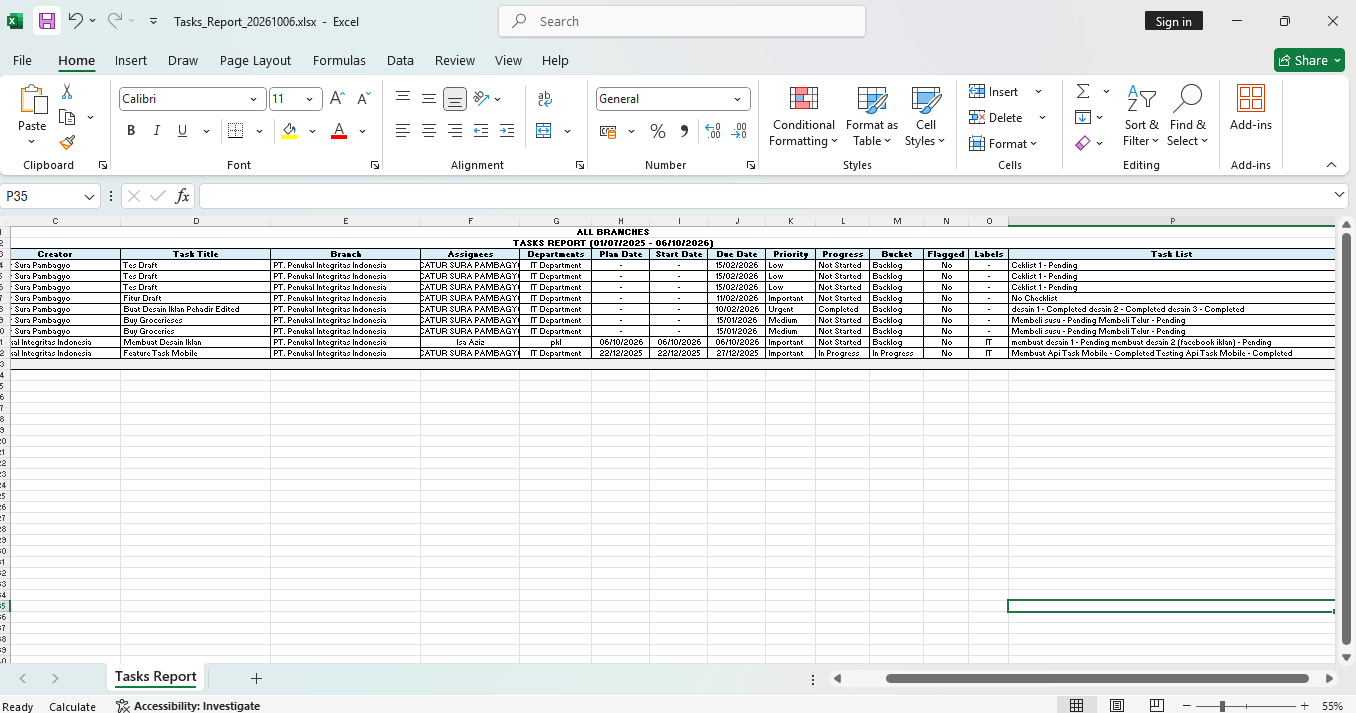The height and width of the screenshot is (713, 1356).
Task: Click the Wrap Text icon
Action: pyautogui.click(x=545, y=99)
